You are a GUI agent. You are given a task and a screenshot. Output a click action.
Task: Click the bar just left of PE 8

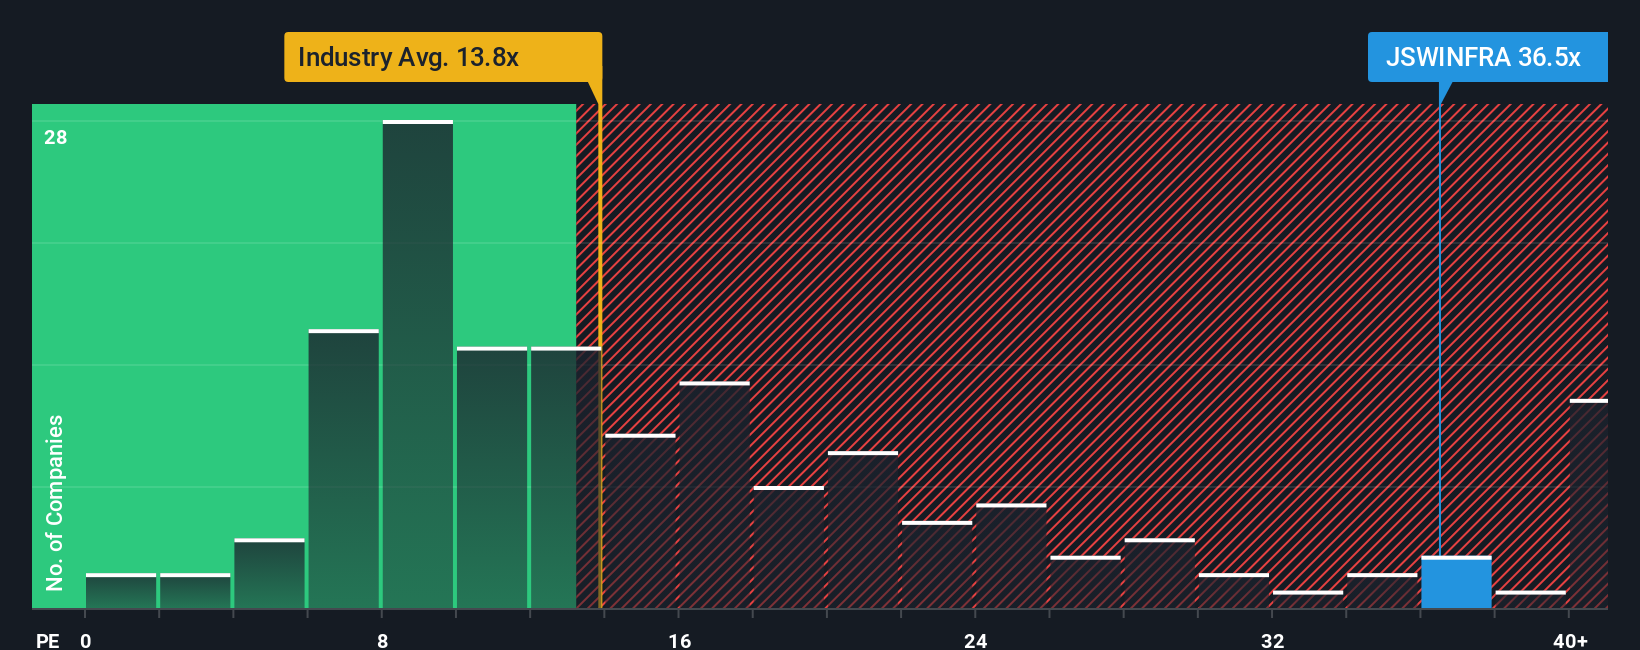pos(344,469)
